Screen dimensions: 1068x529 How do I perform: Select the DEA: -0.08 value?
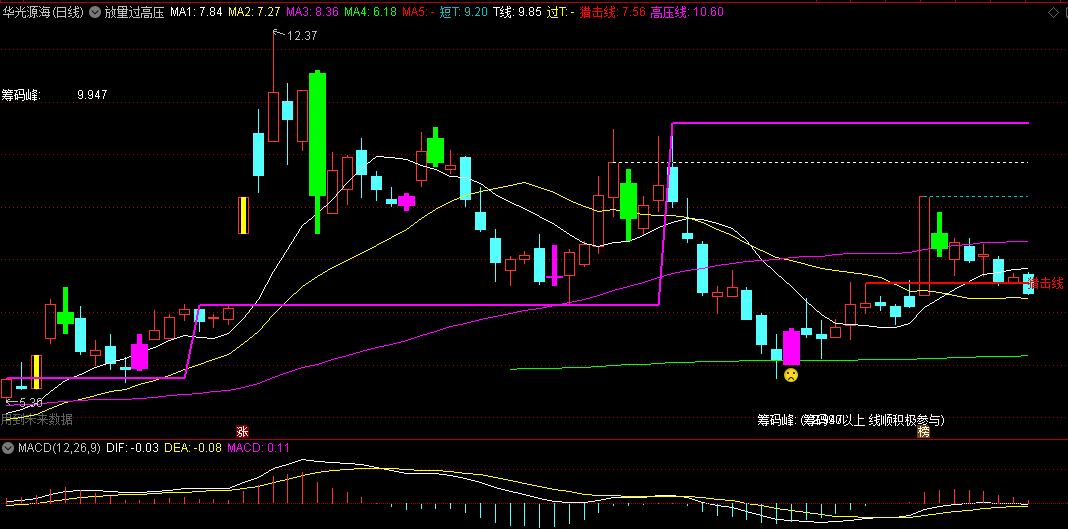click(192, 448)
